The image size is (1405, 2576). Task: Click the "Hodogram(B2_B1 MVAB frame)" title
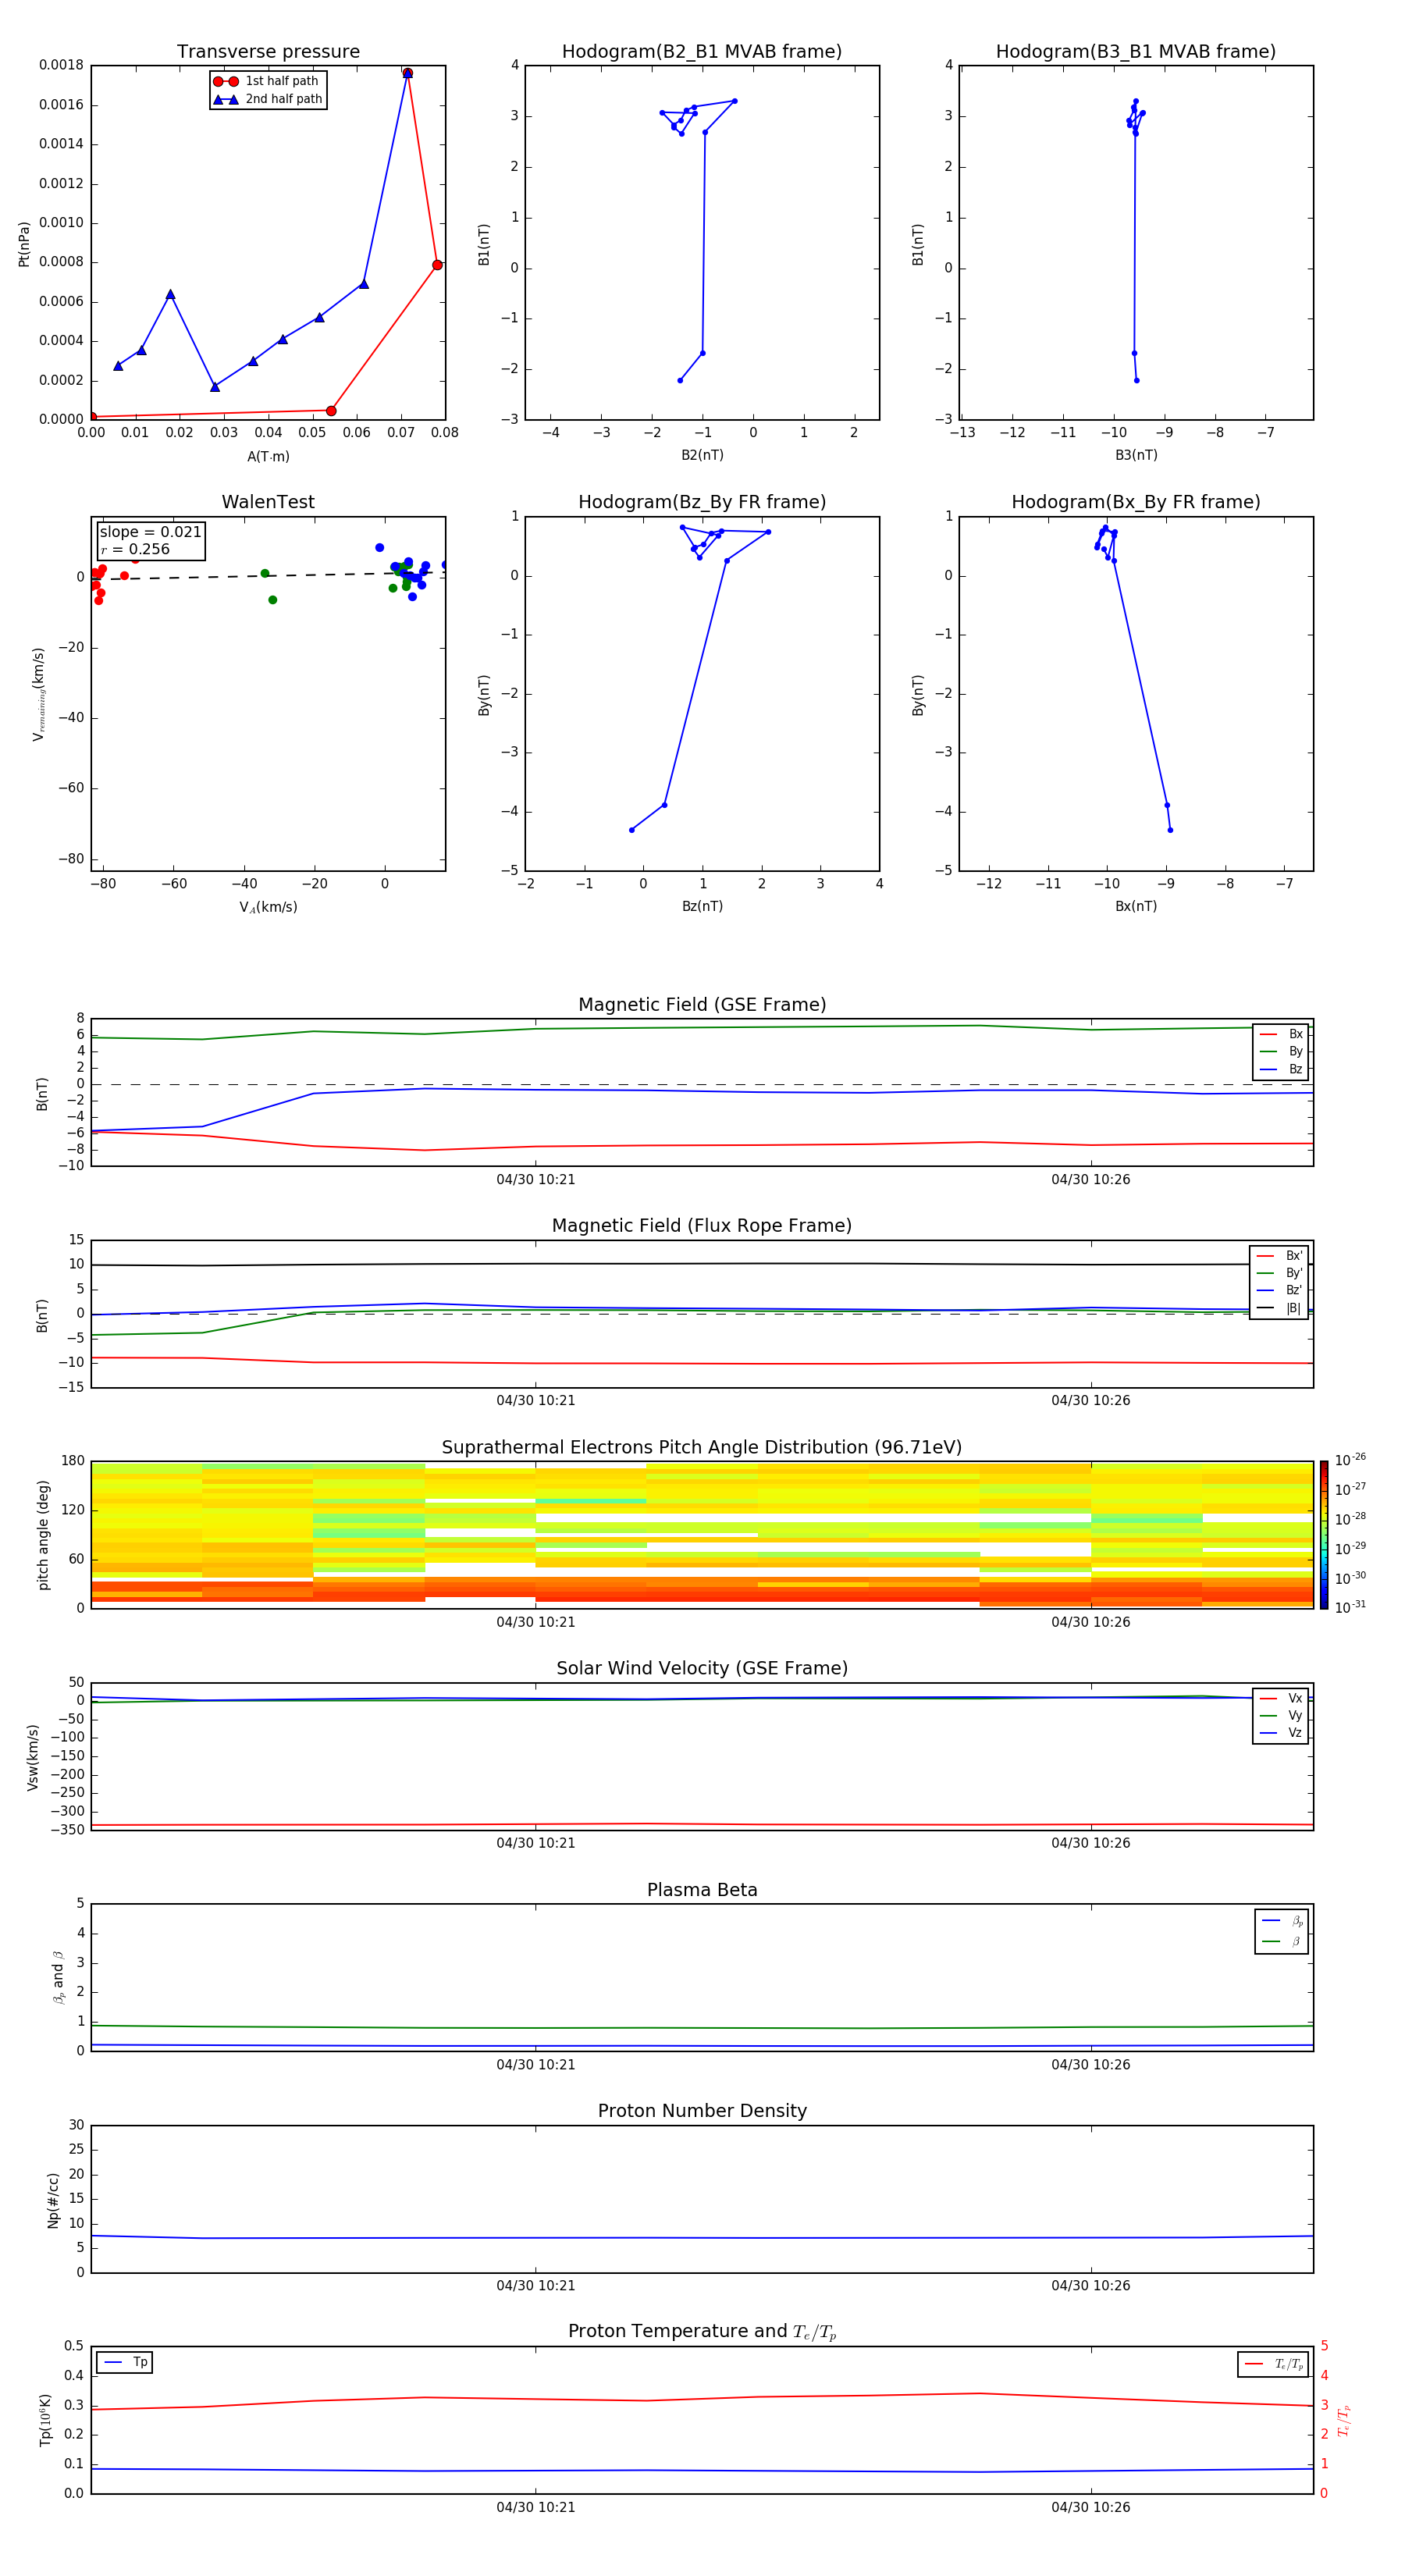[x=702, y=52]
